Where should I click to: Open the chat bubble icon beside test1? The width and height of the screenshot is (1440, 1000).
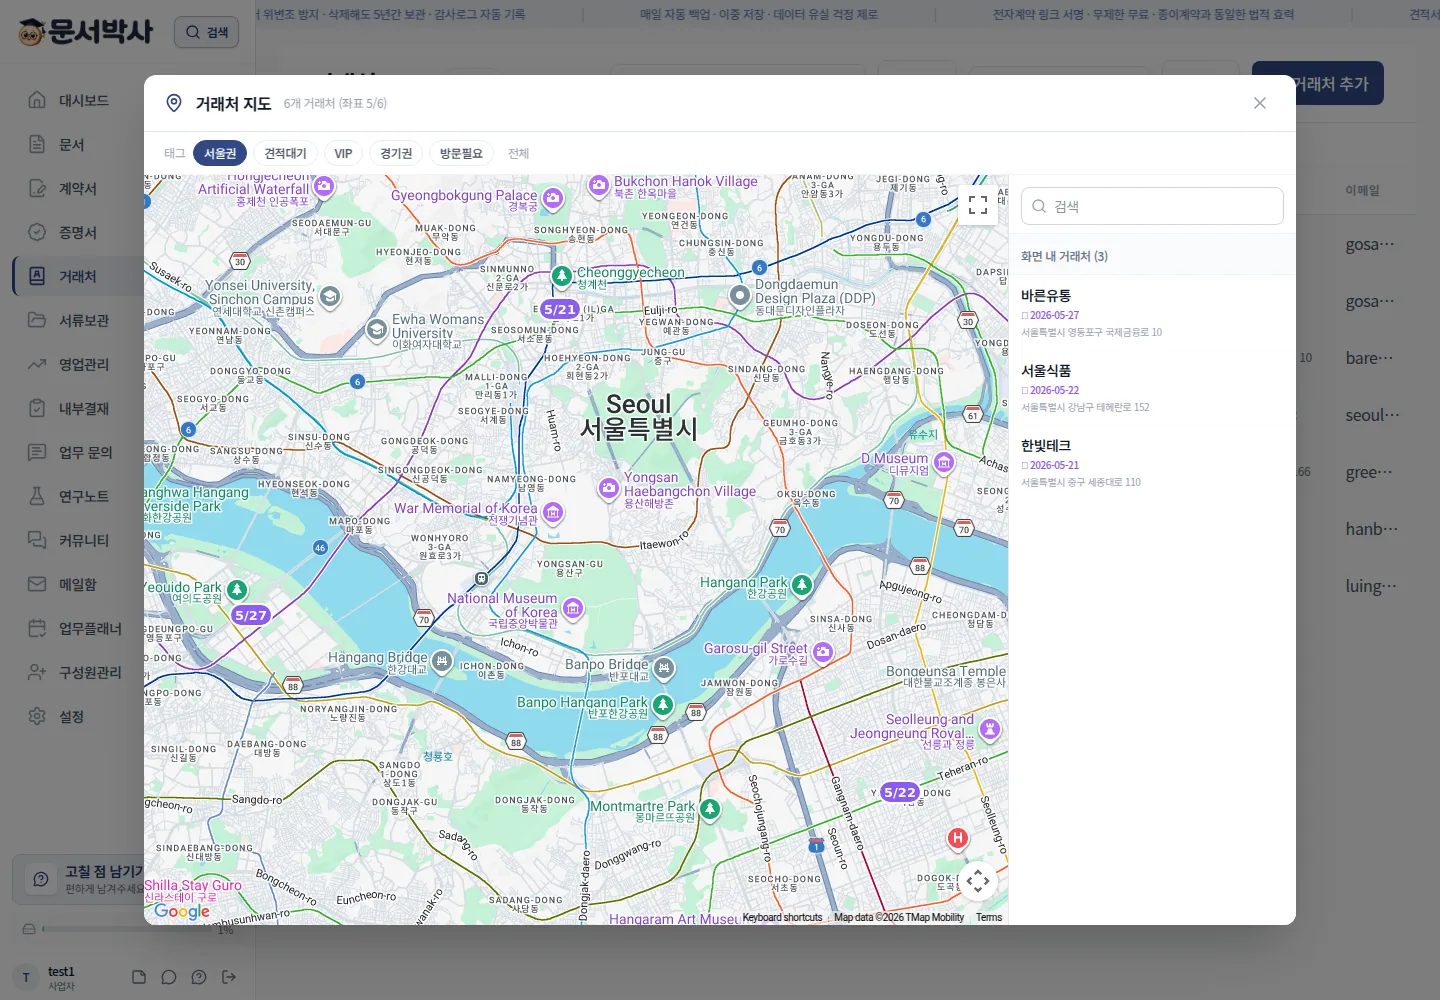(169, 977)
